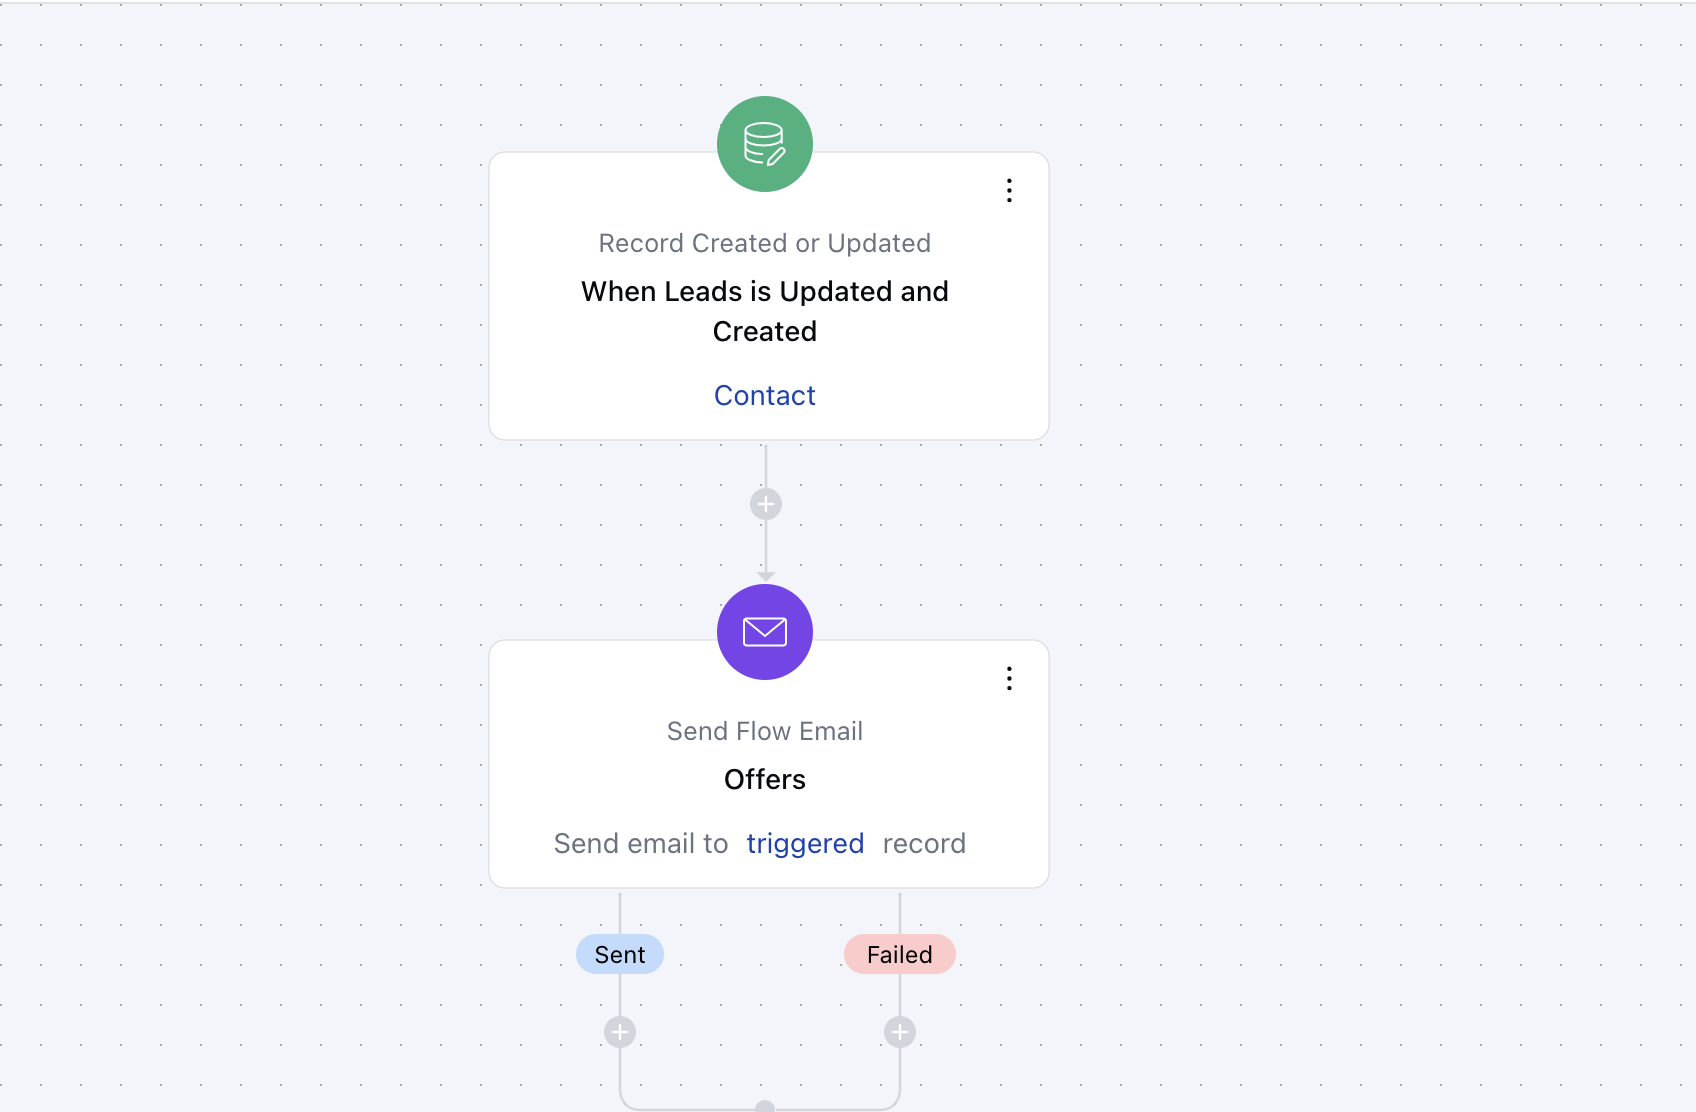Click the Send Flow Email heading
Image resolution: width=1696 pixels, height=1112 pixels.
(x=765, y=731)
